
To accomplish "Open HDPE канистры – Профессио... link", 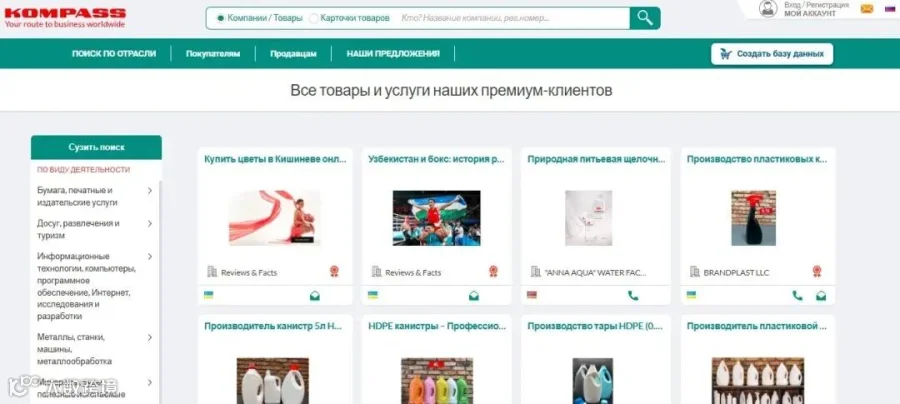I will 437,326.
